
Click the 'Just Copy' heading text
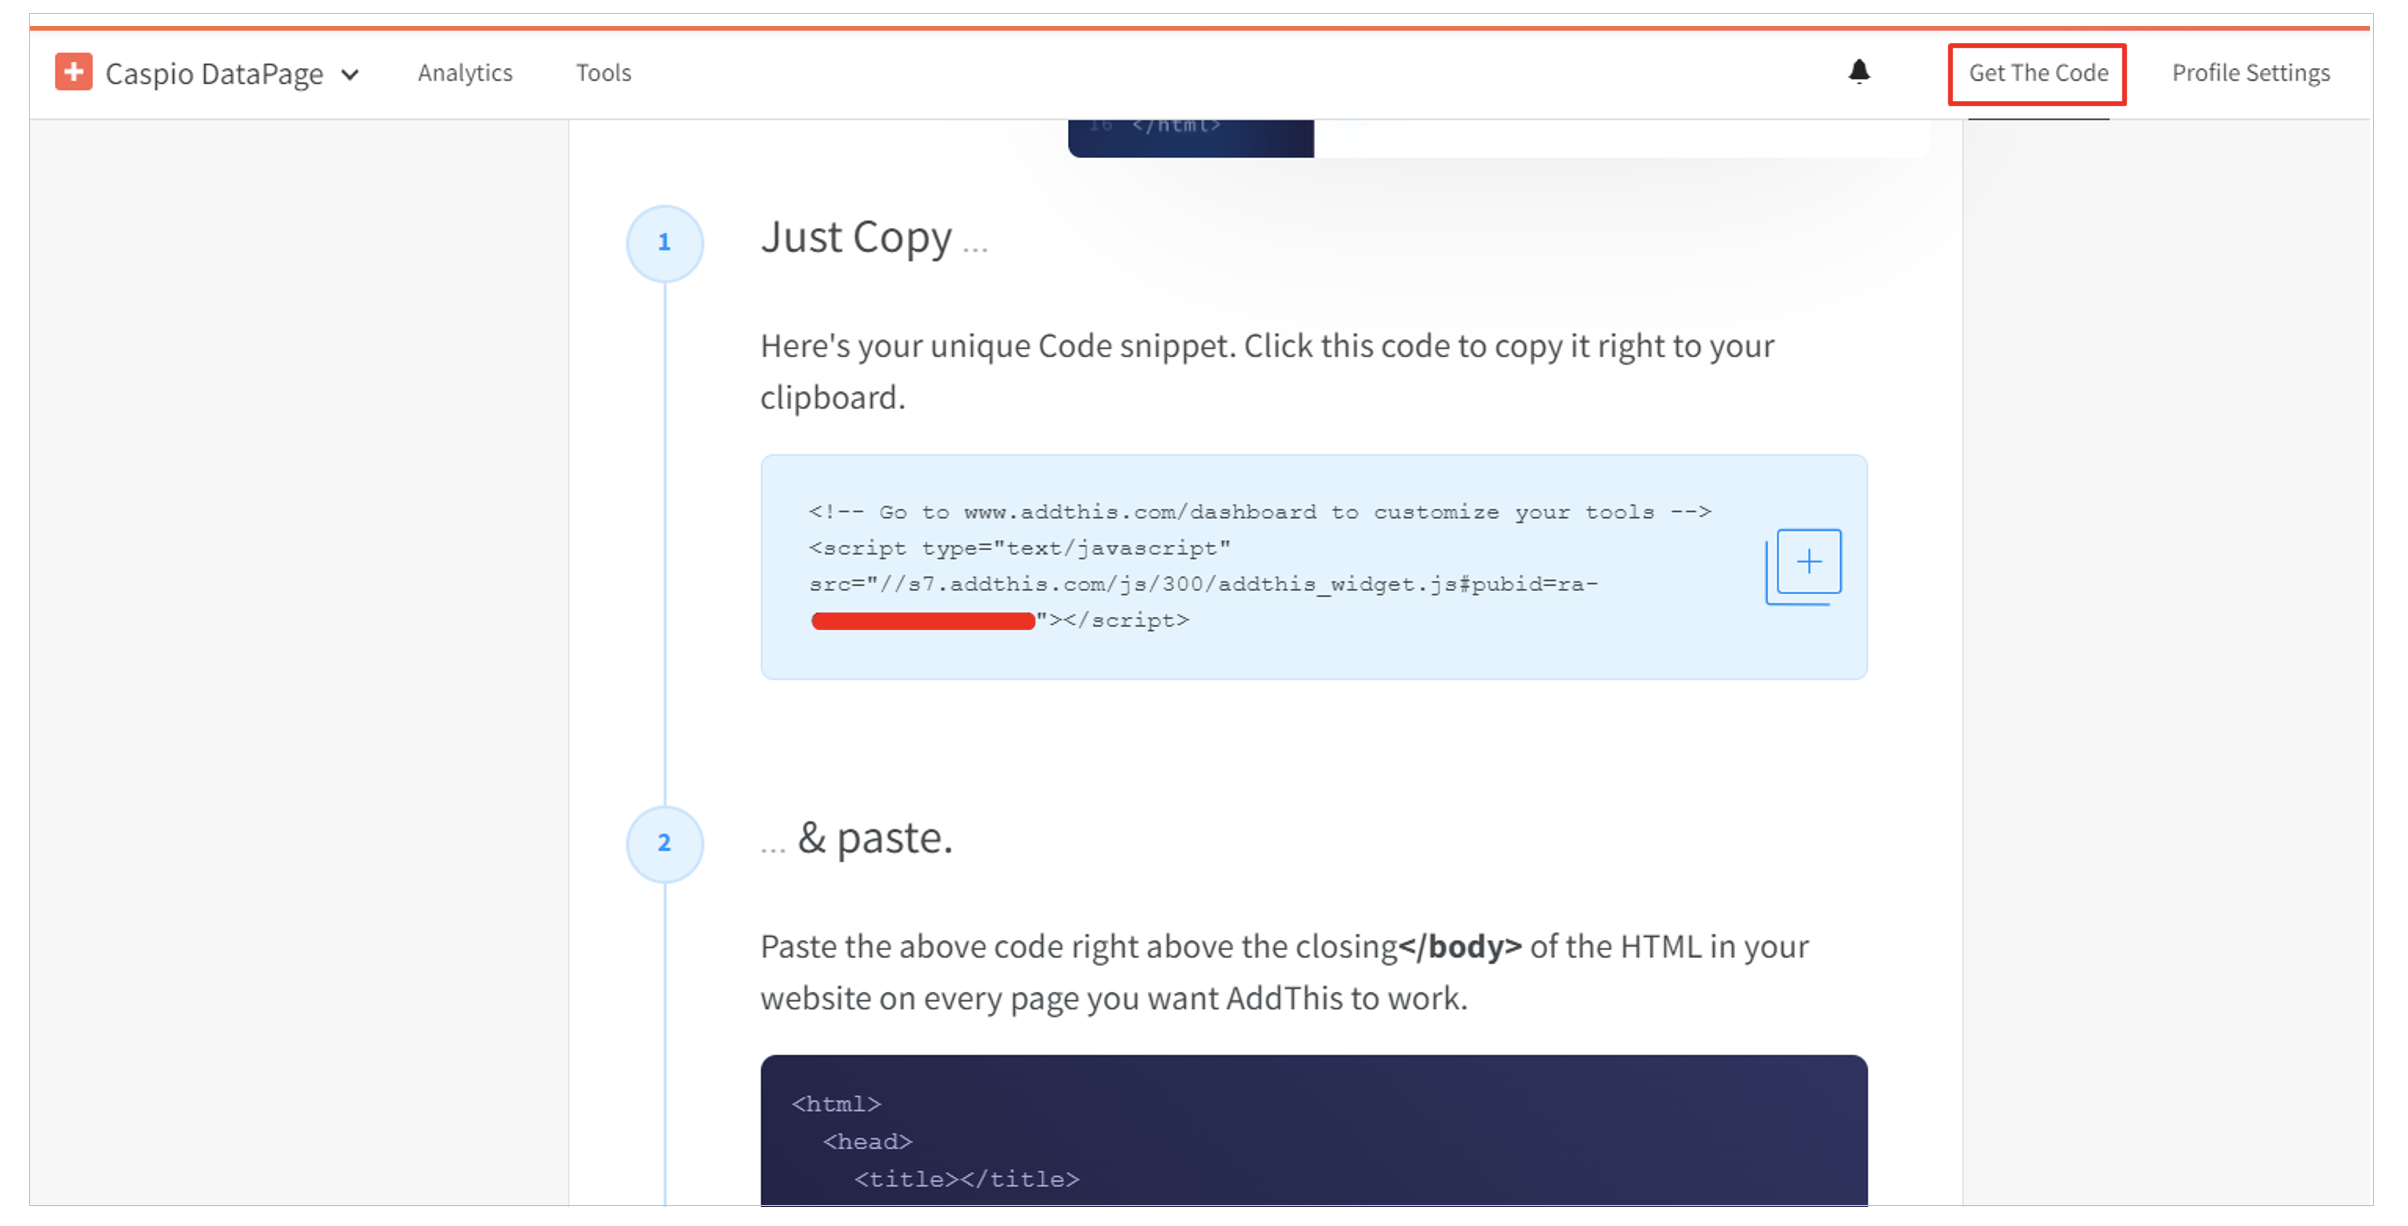(856, 238)
